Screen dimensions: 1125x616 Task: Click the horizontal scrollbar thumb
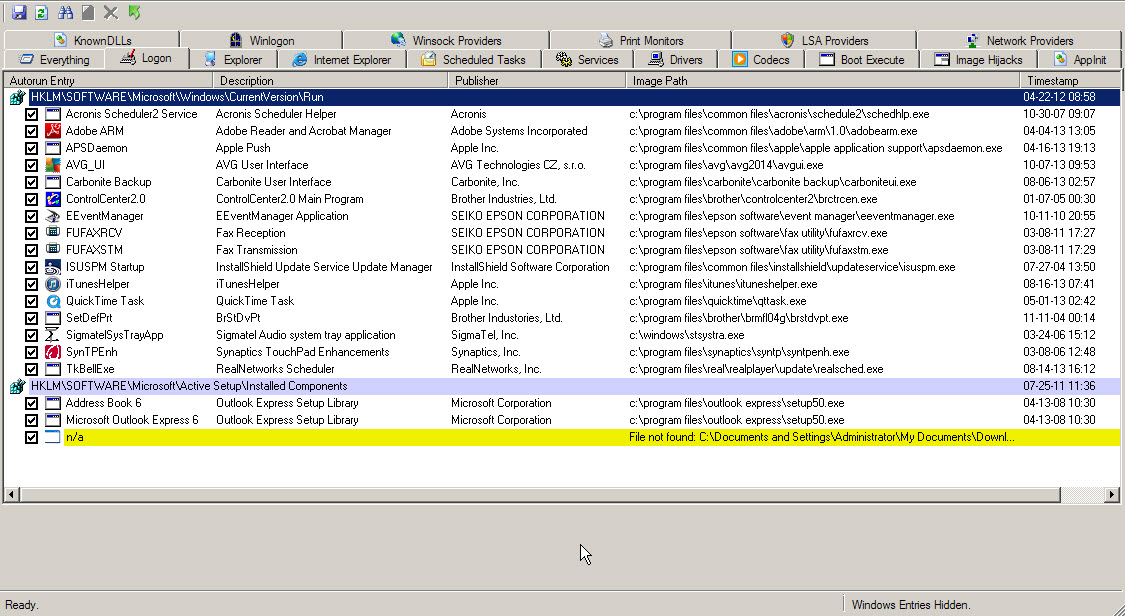click(540, 494)
